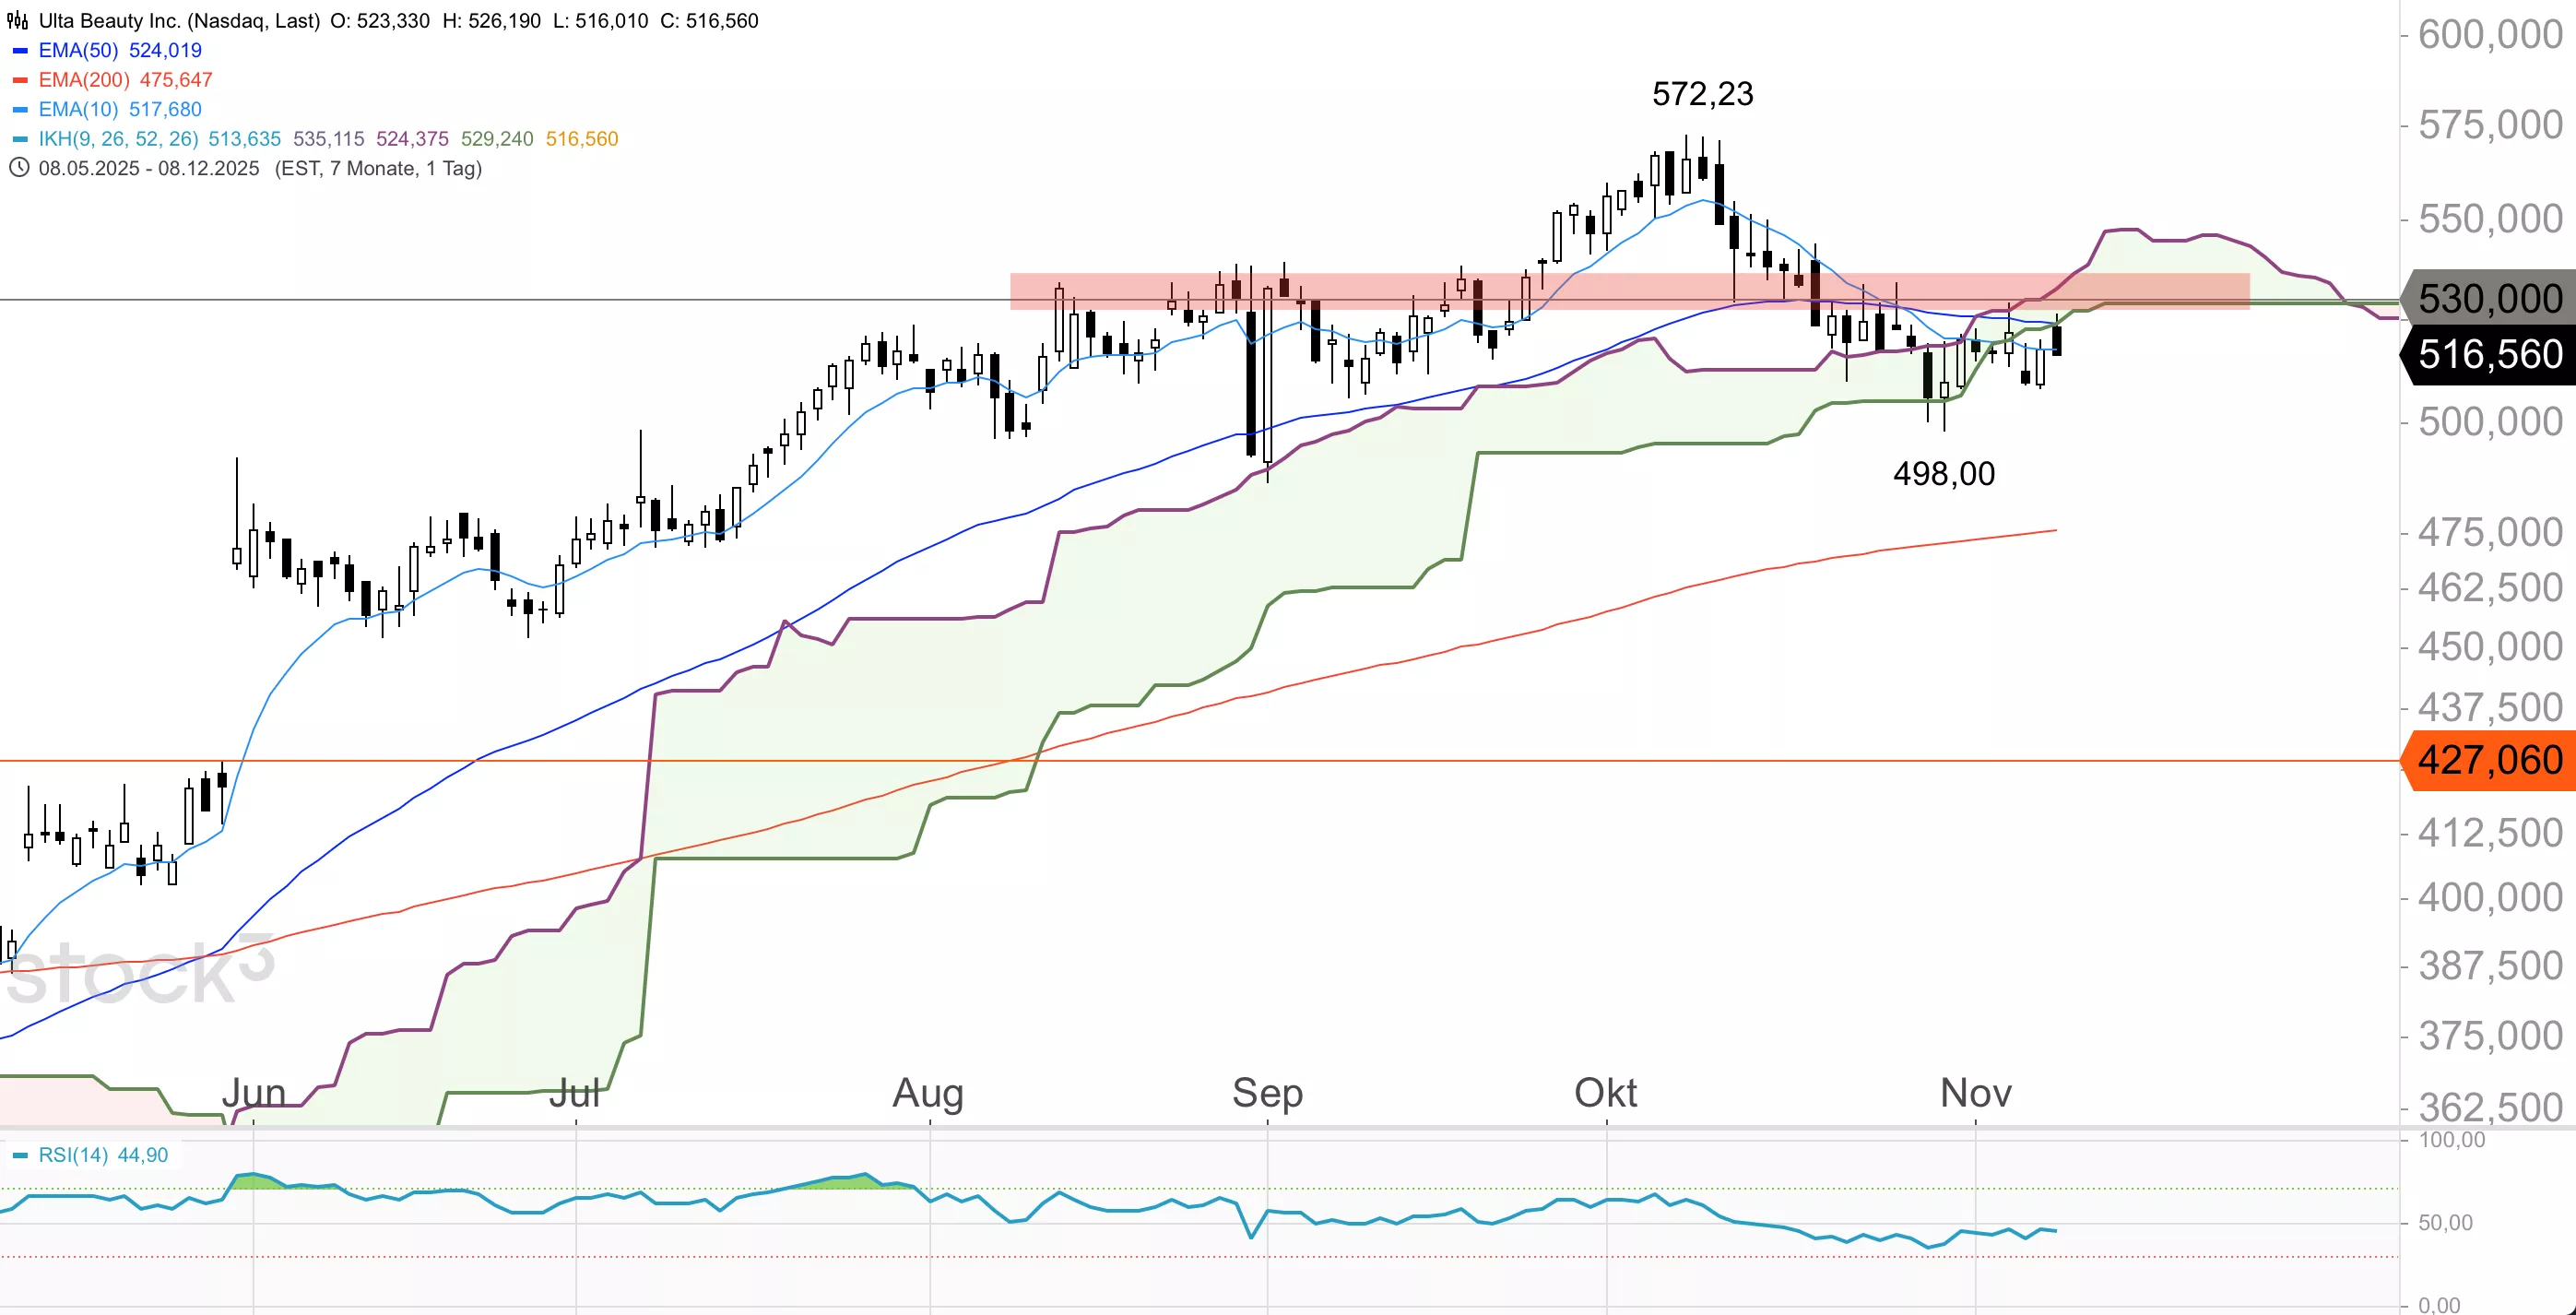Click the stock3 watermark logo
The height and width of the screenshot is (1315, 2576).
[x=140, y=972]
